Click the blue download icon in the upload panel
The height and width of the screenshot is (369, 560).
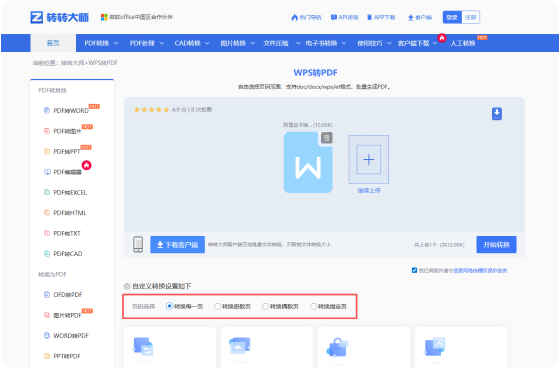[x=497, y=114]
